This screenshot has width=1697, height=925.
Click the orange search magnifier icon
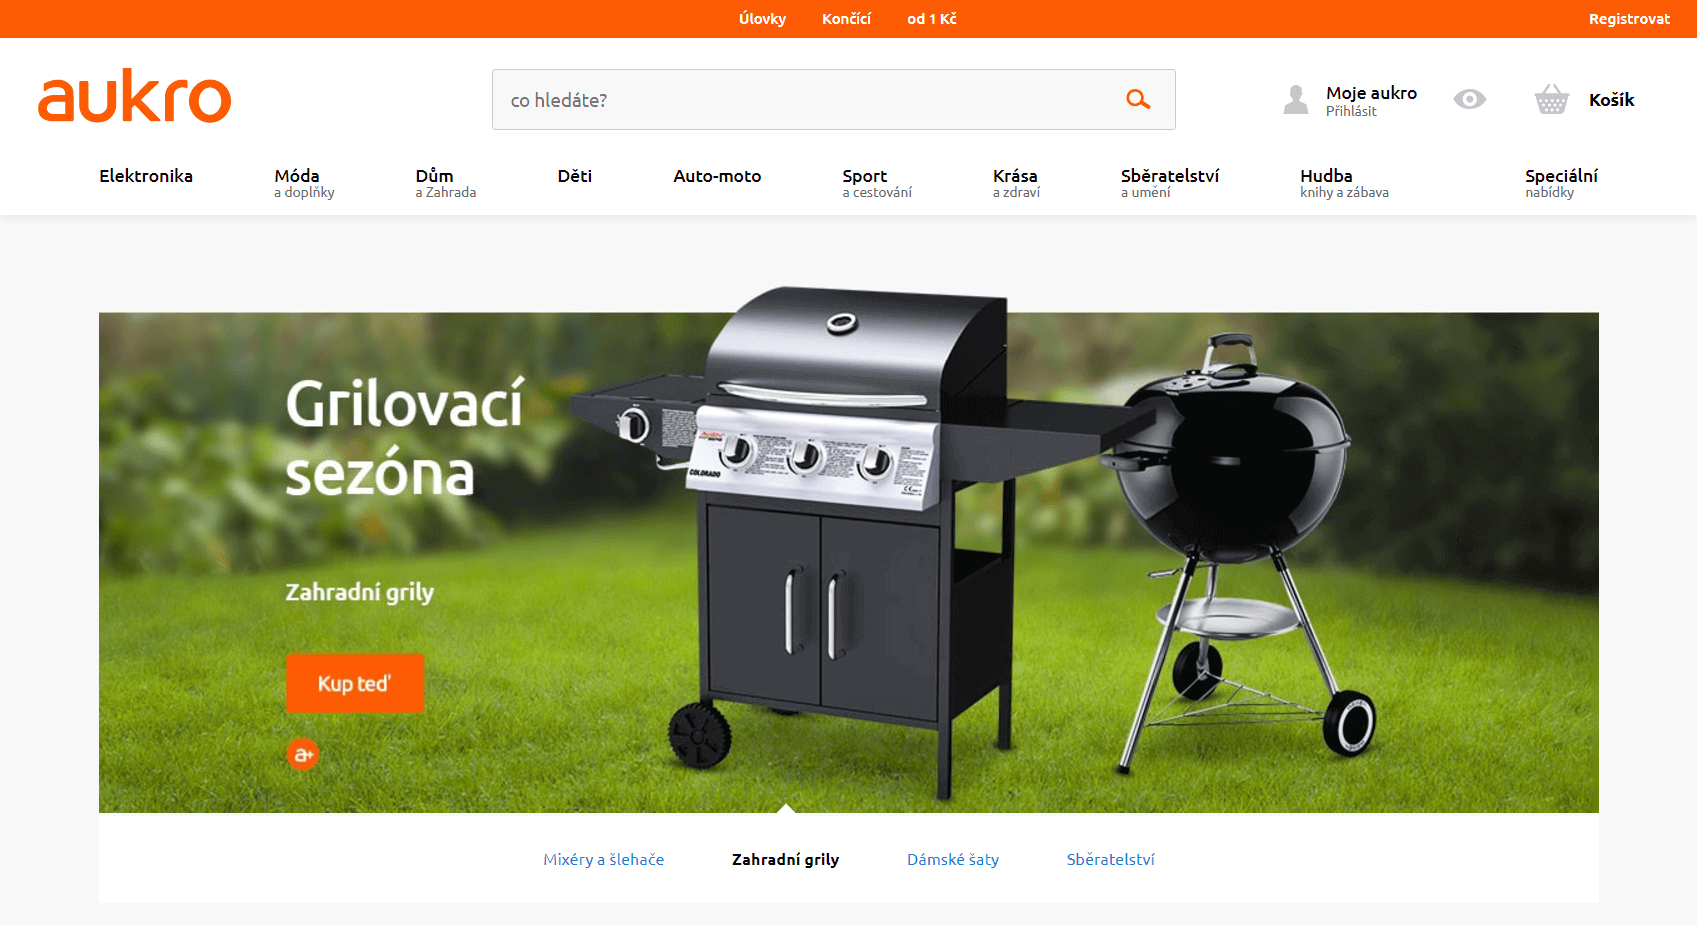coord(1138,99)
